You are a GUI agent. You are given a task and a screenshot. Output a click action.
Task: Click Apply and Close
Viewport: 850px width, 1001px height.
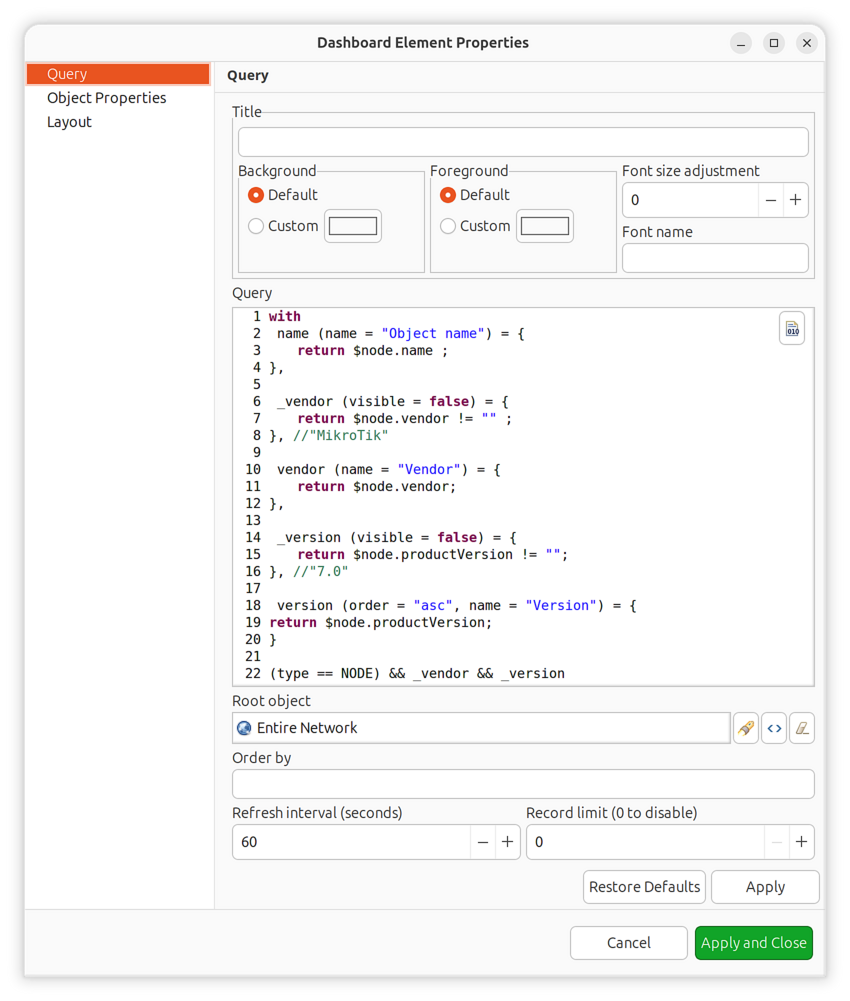pos(753,943)
